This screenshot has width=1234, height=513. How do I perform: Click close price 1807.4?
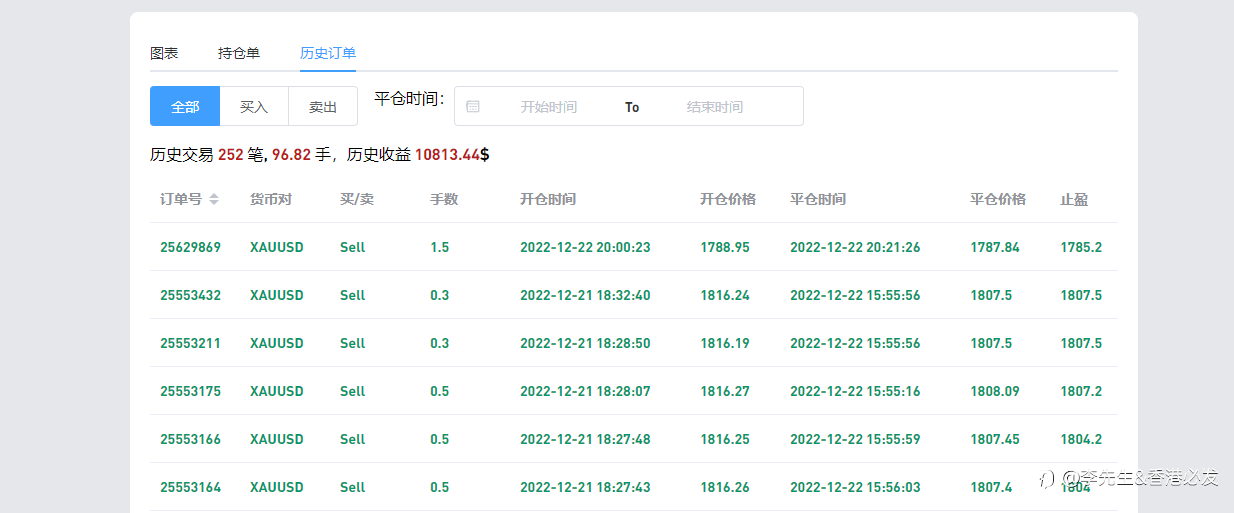coord(991,487)
